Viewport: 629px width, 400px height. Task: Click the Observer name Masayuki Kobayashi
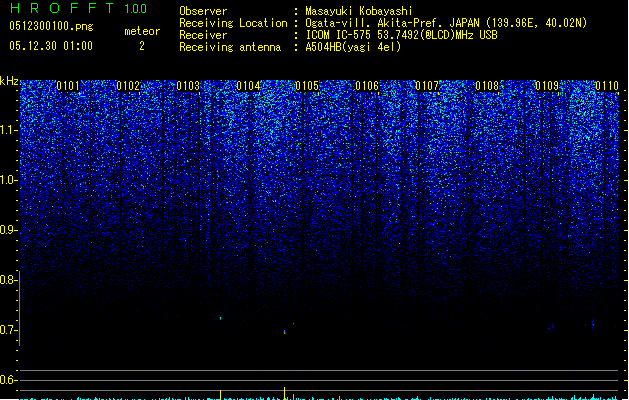click(358, 11)
